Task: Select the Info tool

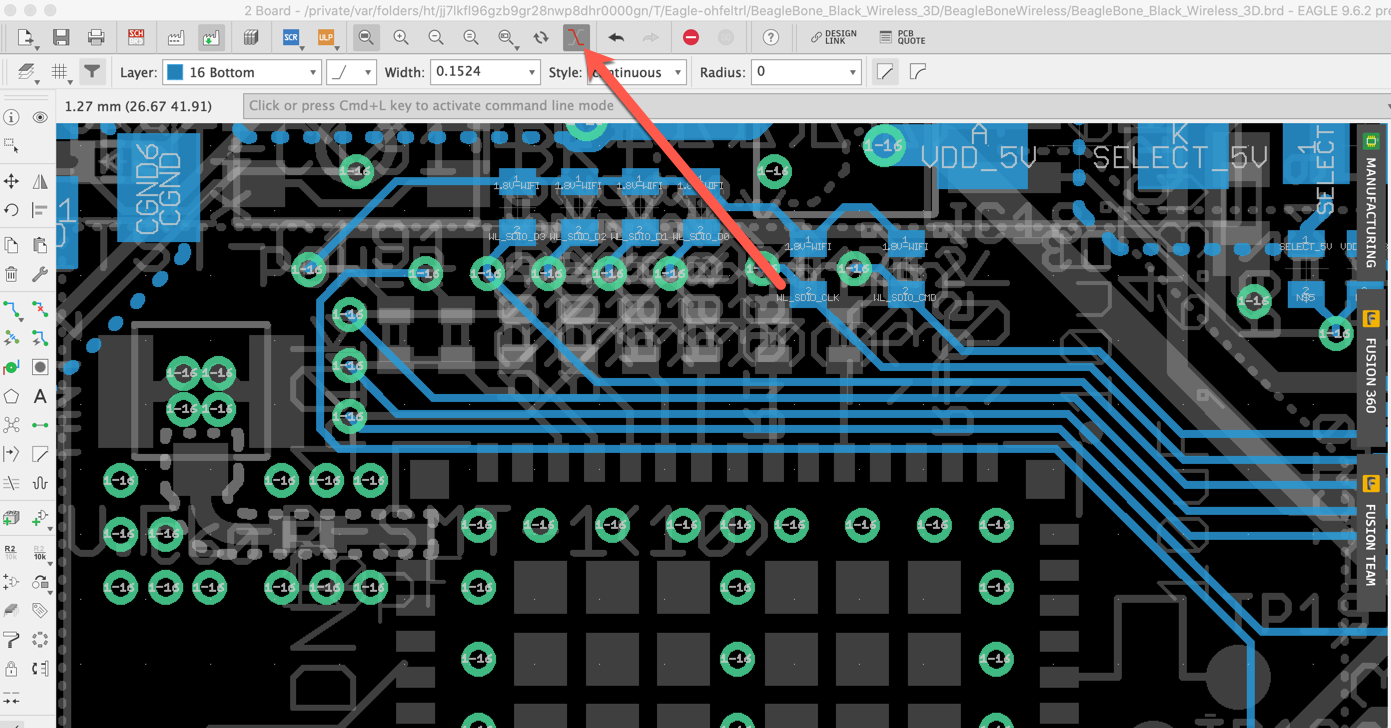Action: (10, 117)
